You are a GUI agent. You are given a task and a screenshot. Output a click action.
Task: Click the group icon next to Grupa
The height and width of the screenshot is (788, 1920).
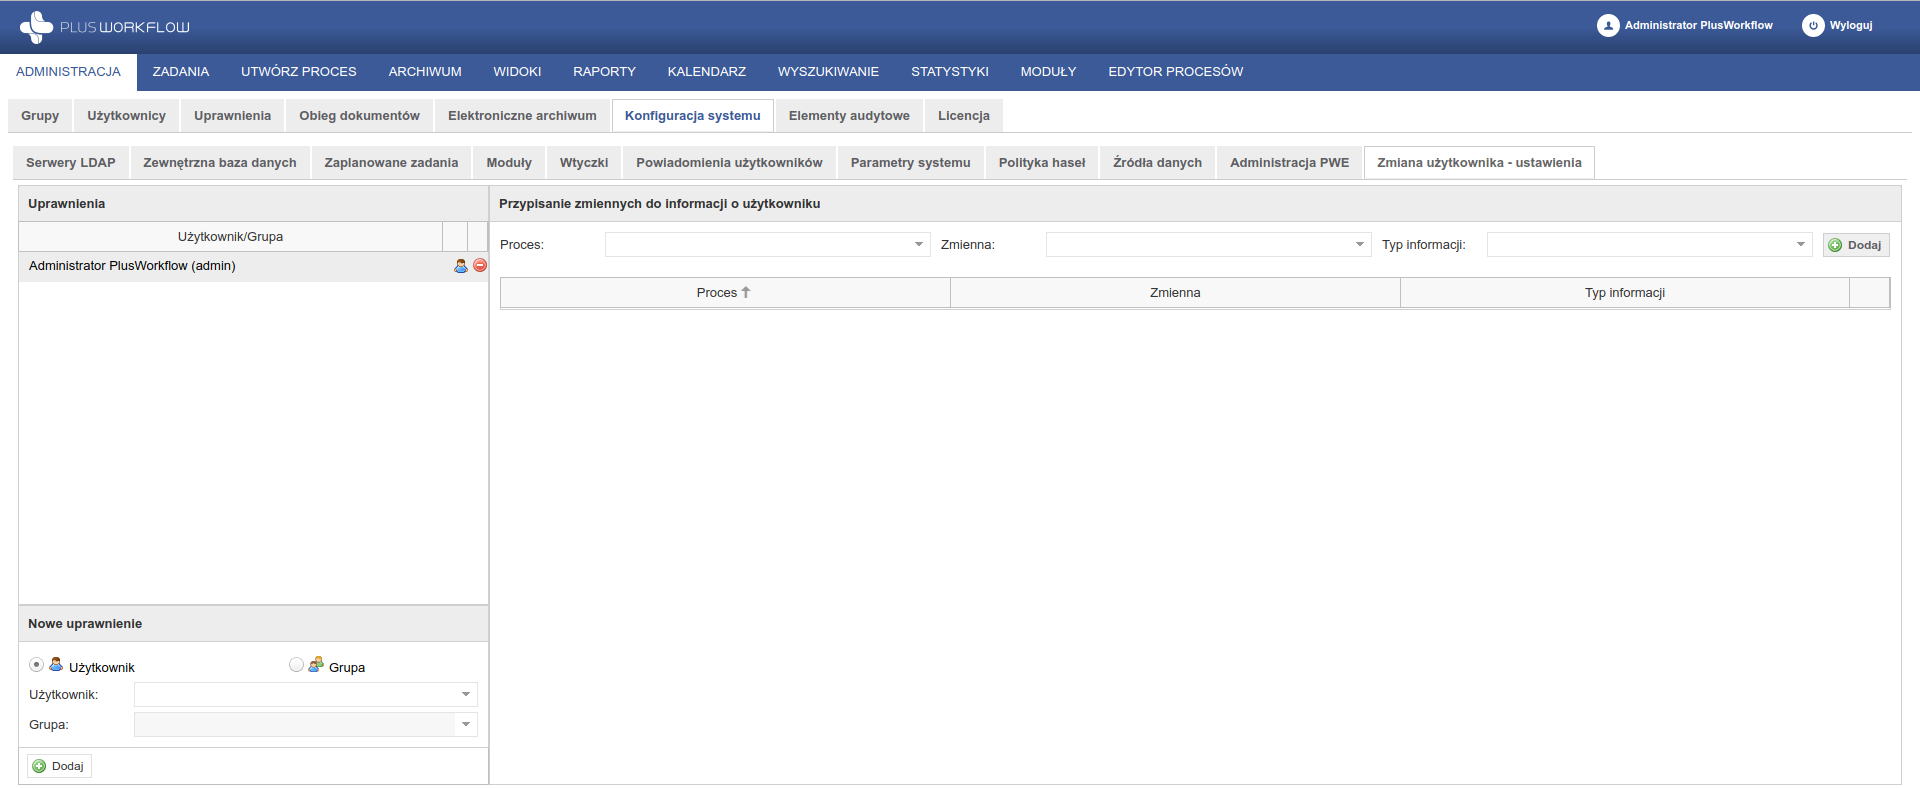click(x=316, y=665)
